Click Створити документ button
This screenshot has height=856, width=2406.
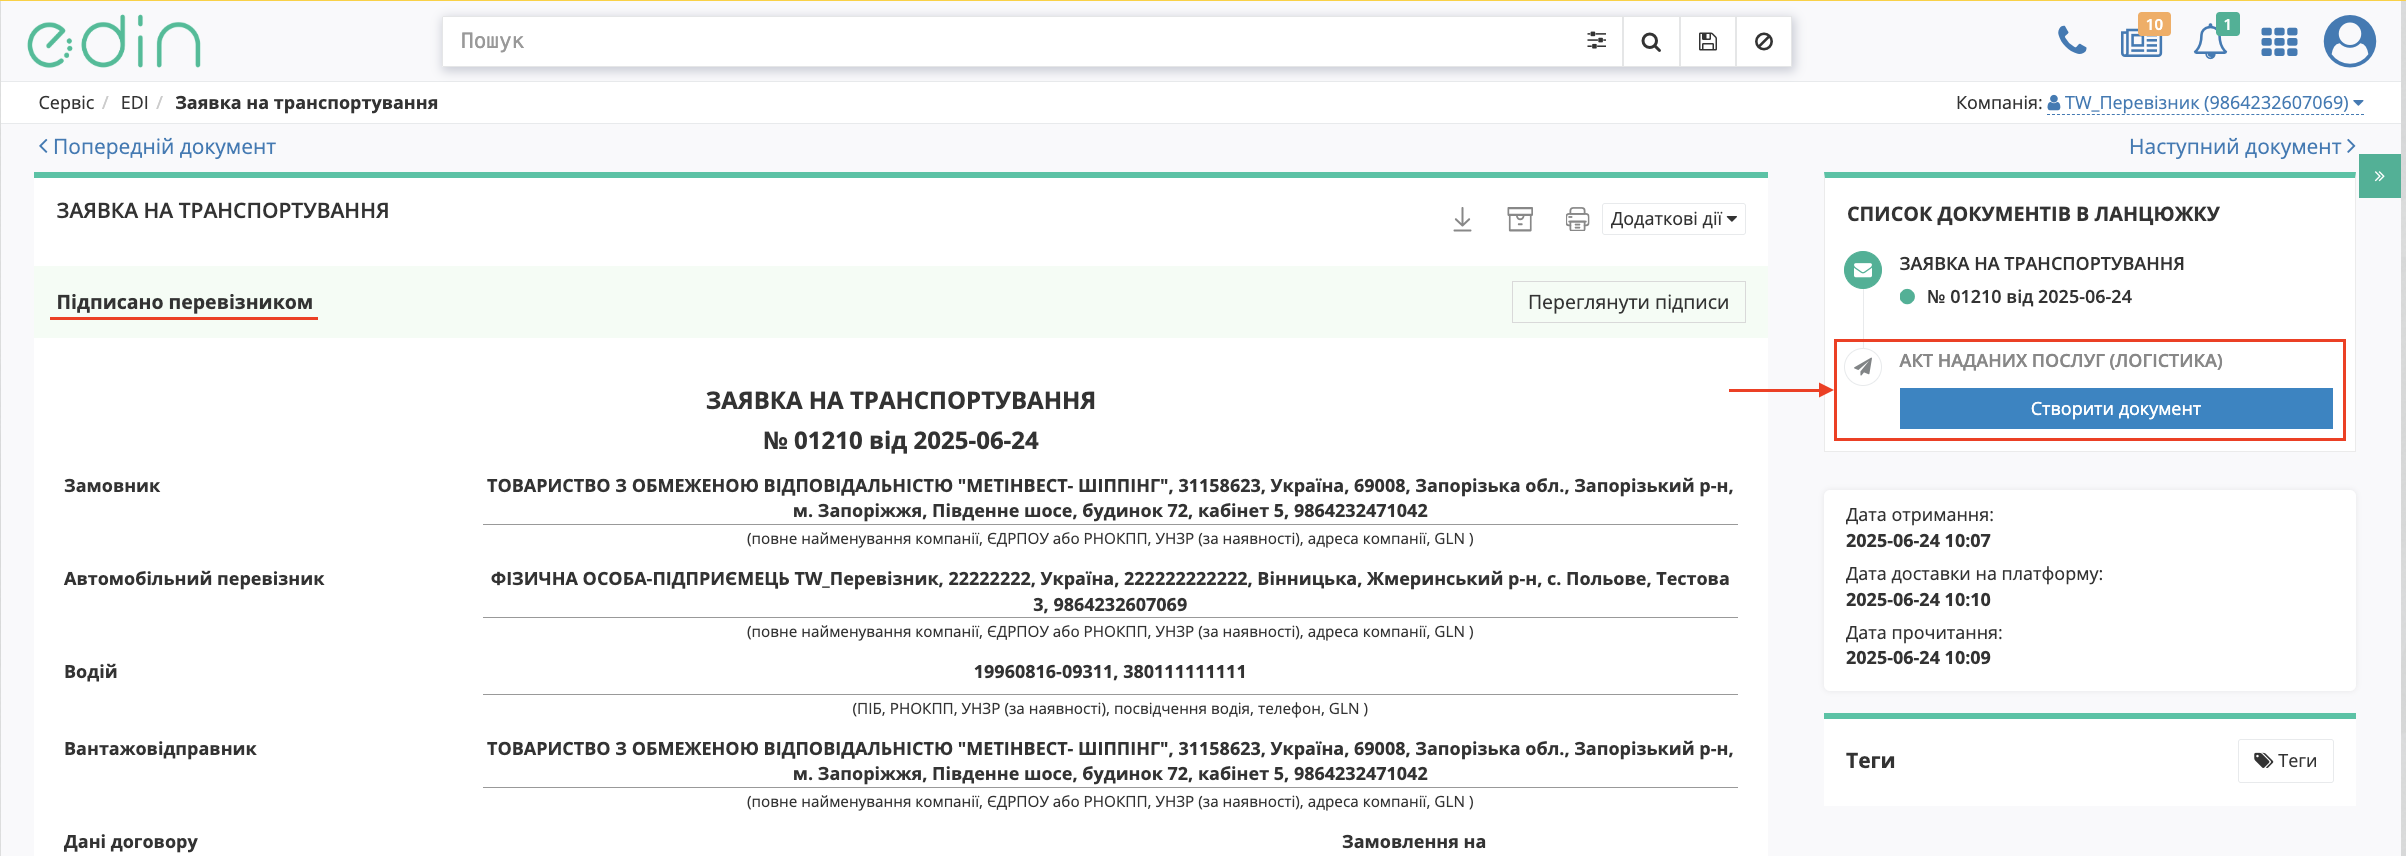tap(2115, 409)
